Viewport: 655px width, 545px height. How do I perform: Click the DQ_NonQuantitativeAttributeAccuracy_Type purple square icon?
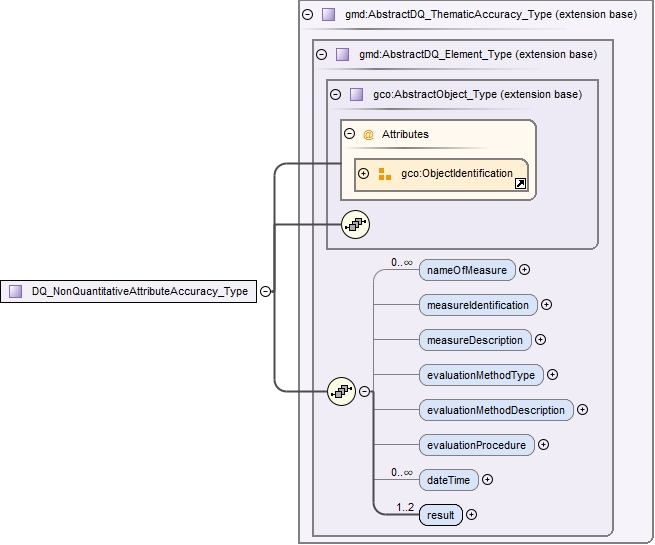(x=16, y=292)
